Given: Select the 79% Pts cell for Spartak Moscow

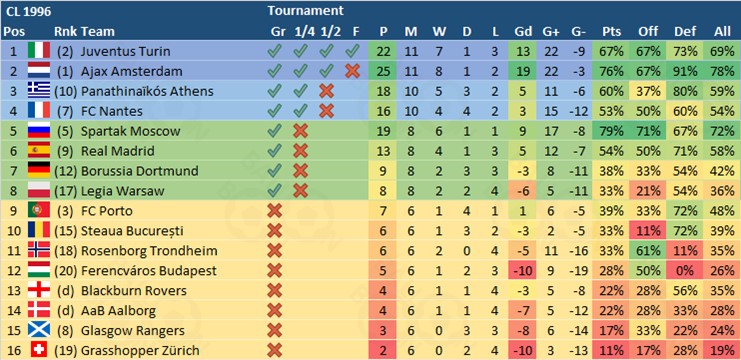Looking at the screenshot, I should (612, 131).
